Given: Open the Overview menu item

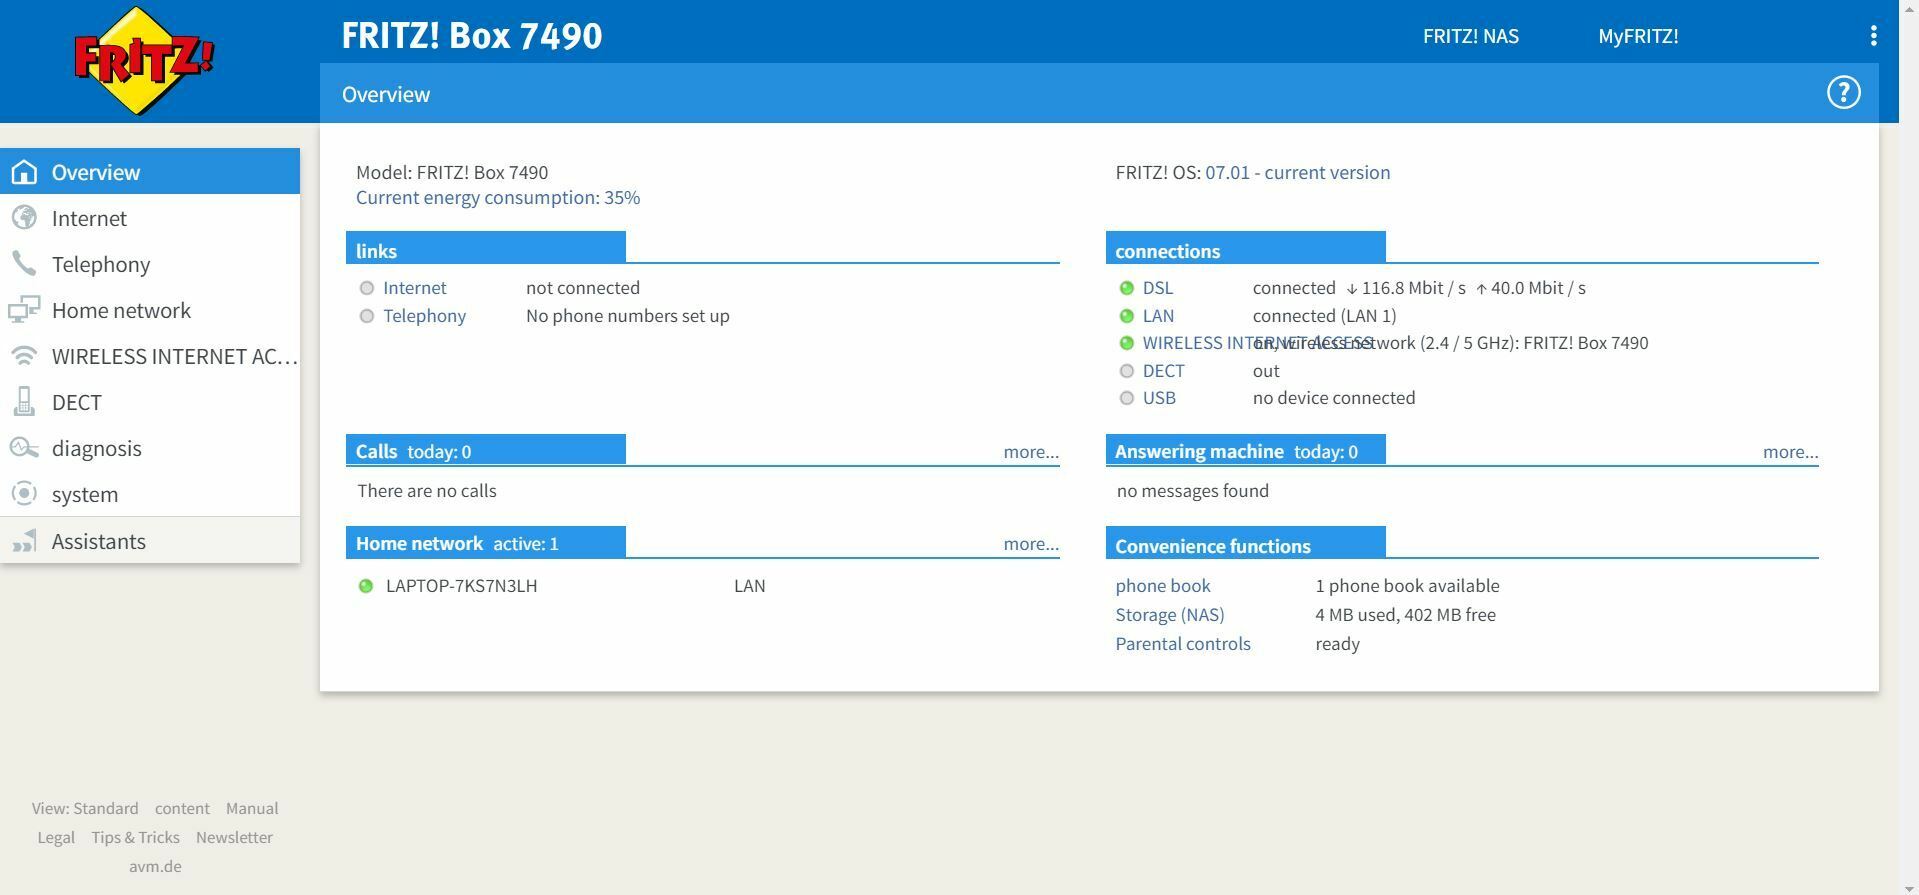Looking at the screenshot, I should pos(150,172).
